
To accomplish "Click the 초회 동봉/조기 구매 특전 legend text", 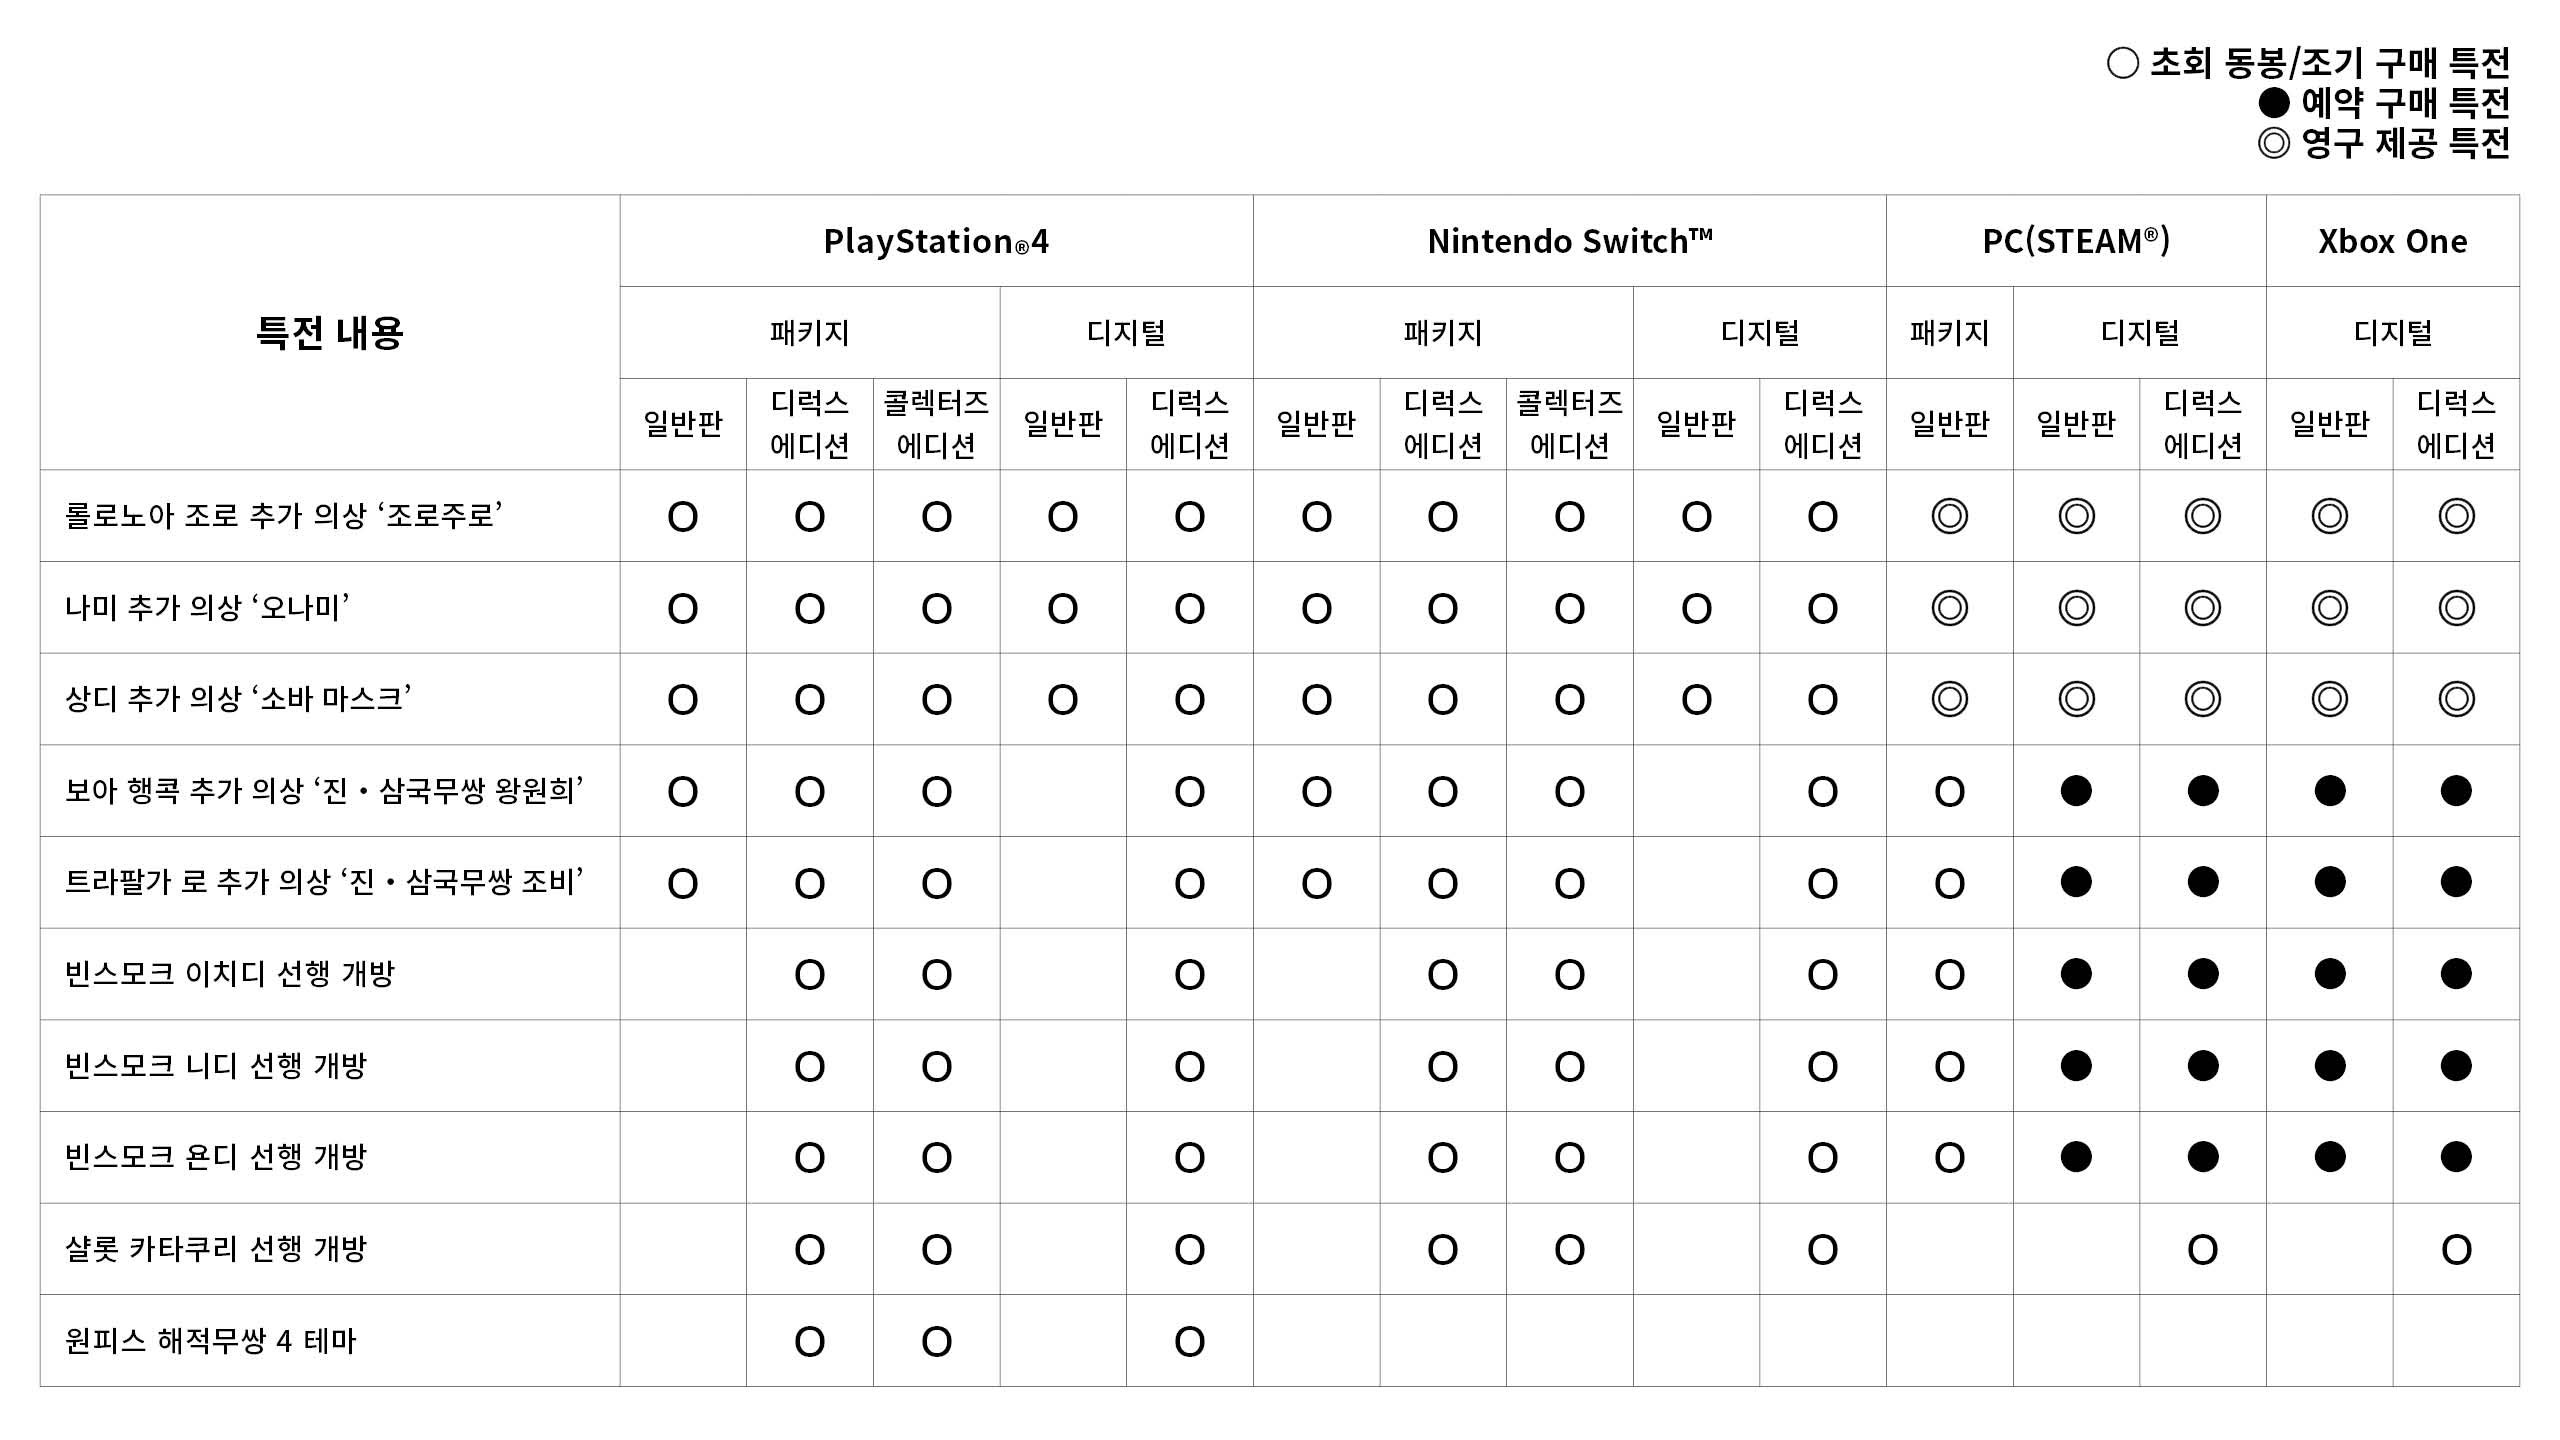I will point(2330,63).
